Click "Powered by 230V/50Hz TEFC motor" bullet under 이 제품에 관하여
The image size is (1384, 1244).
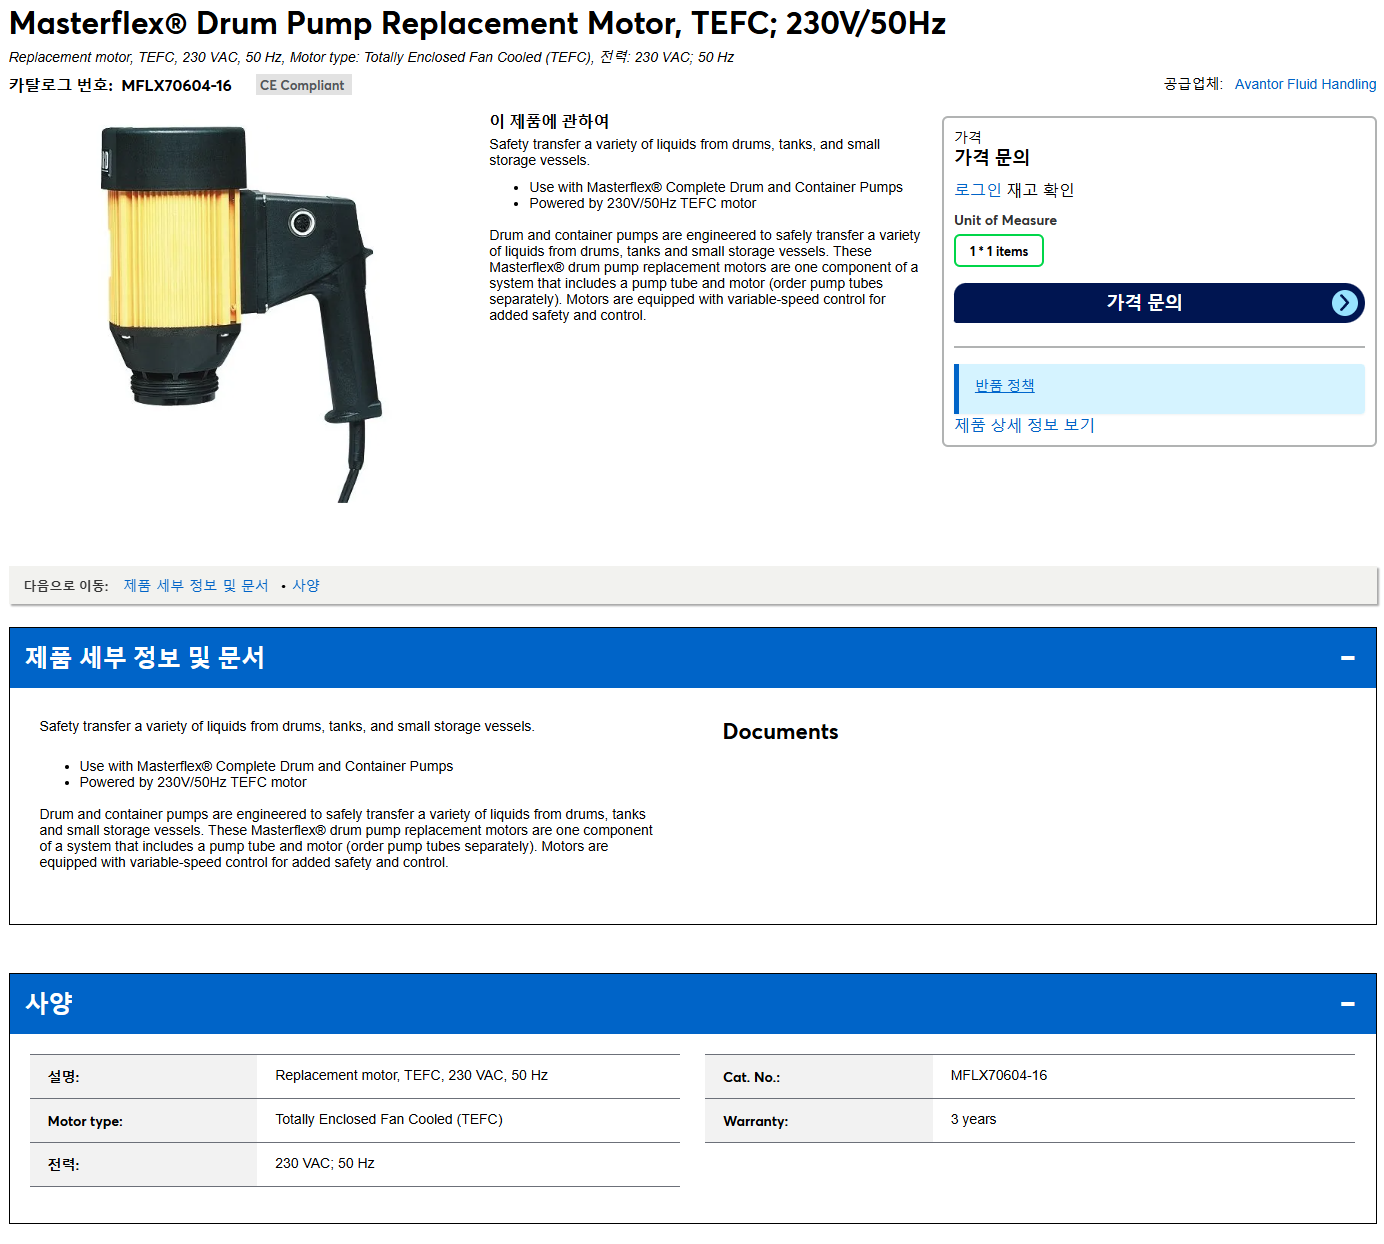pyautogui.click(x=642, y=204)
